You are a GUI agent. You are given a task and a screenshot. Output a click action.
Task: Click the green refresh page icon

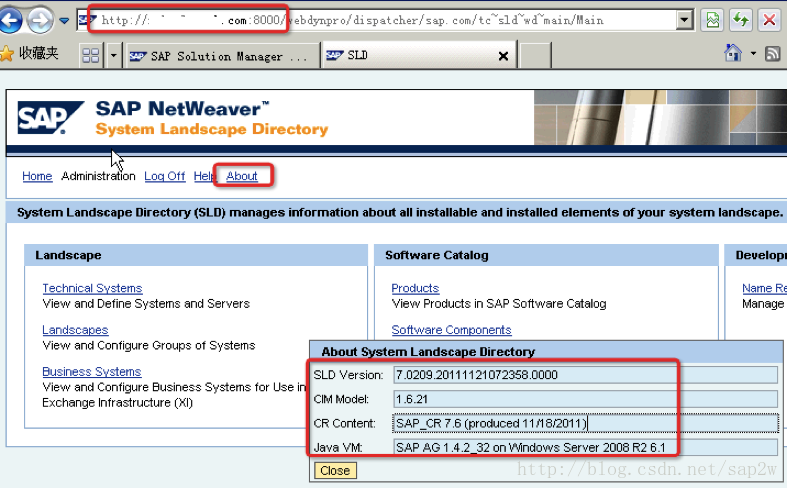coord(741,21)
